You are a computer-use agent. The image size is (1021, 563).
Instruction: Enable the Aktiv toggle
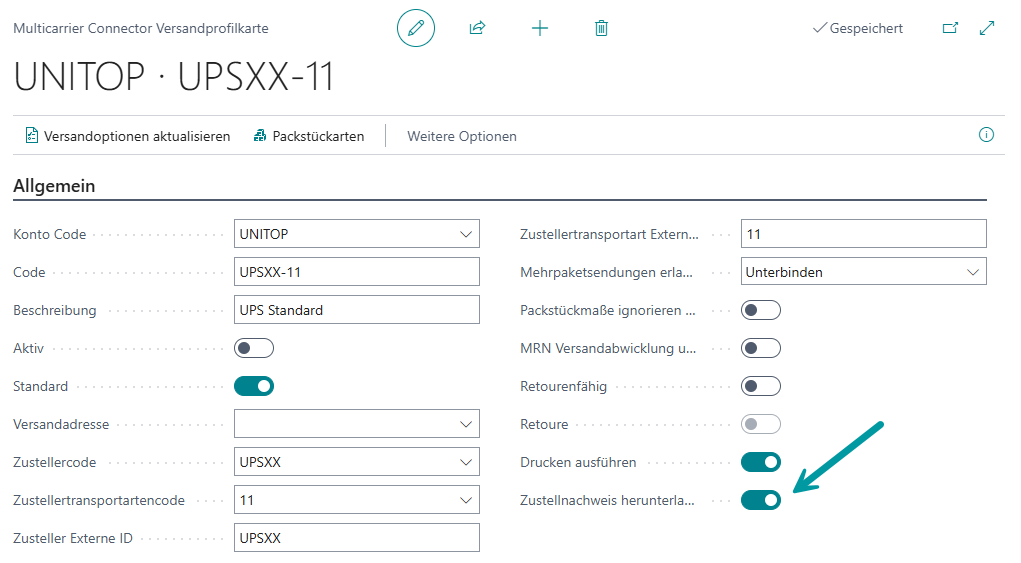pos(254,348)
